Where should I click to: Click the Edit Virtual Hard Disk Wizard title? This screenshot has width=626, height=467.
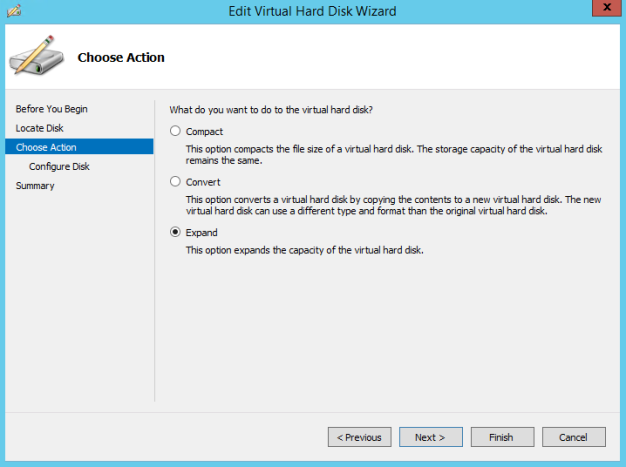coord(313,11)
